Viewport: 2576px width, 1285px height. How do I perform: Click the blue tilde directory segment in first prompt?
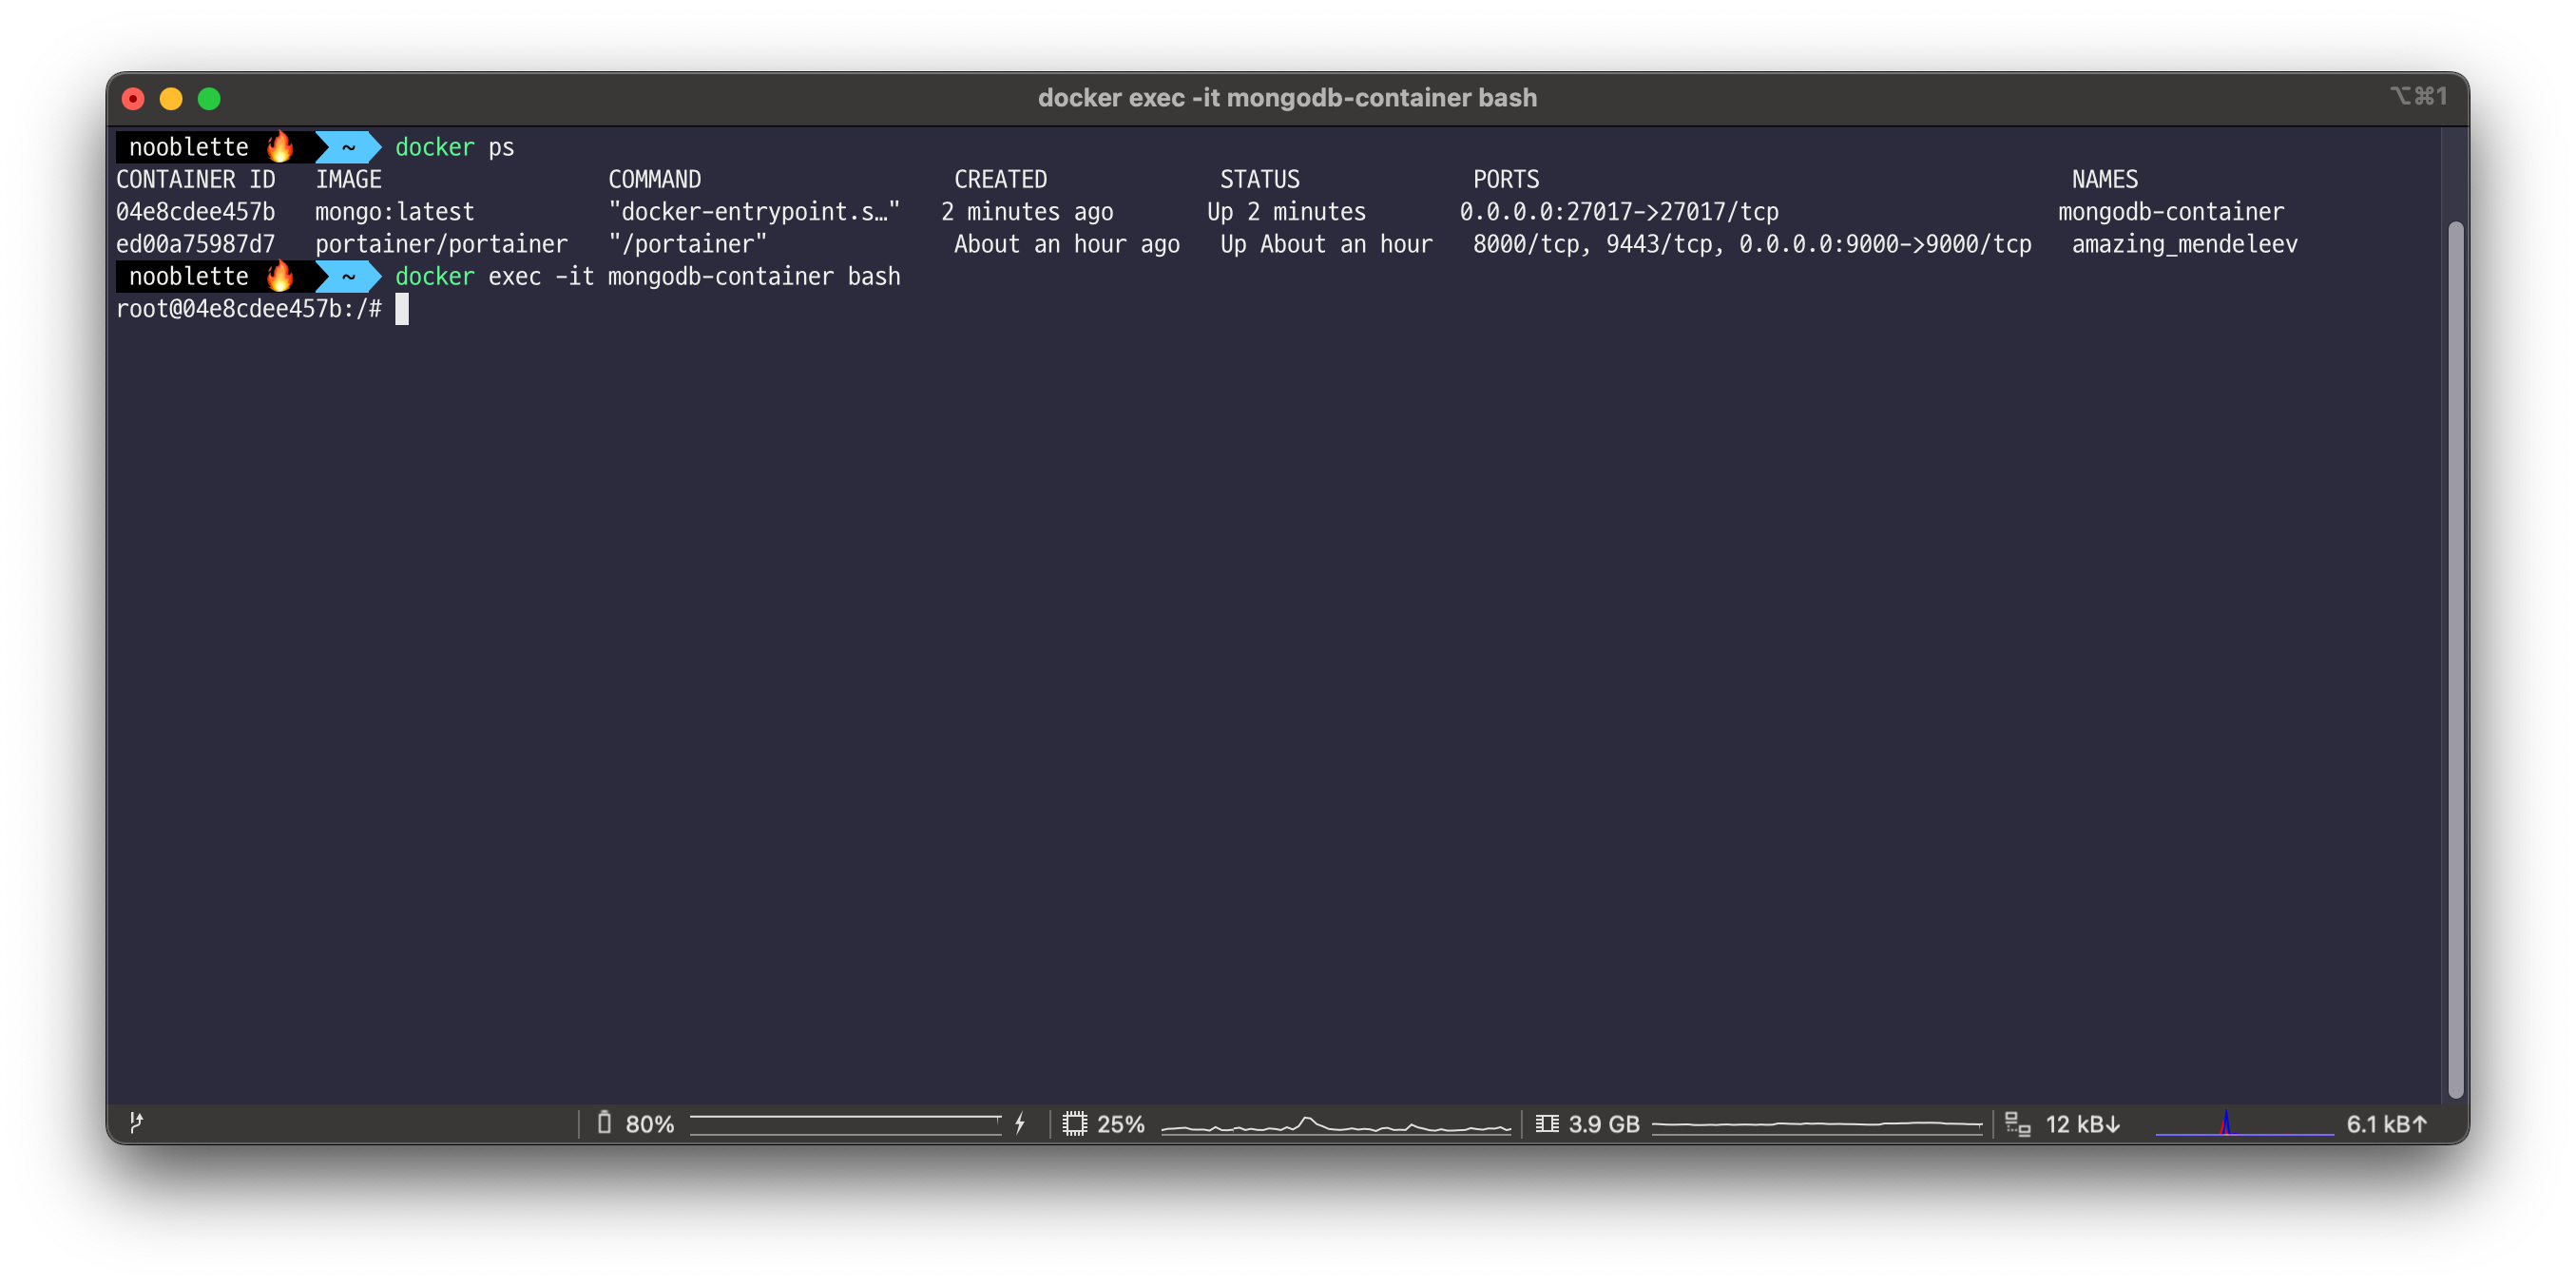348,147
